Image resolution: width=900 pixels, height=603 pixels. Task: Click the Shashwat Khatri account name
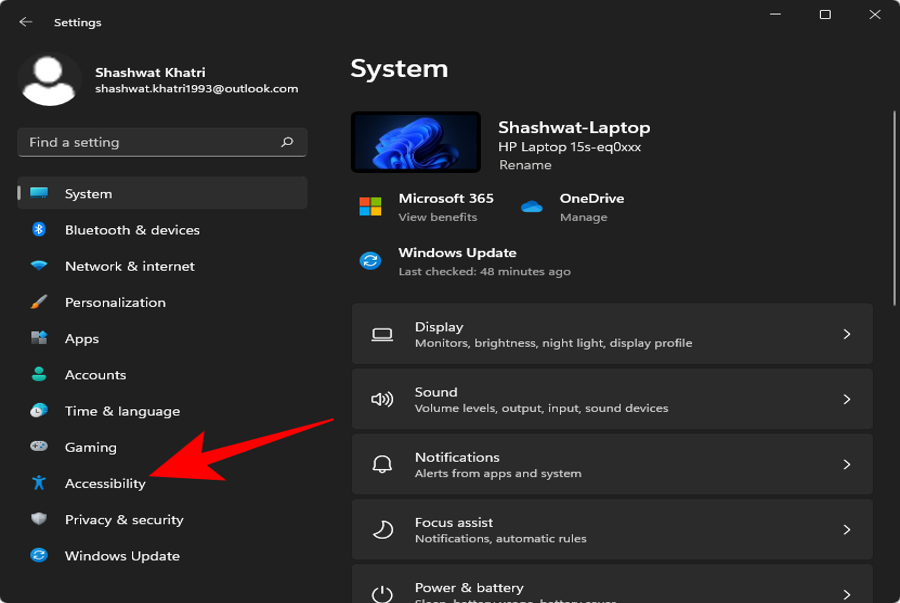[x=150, y=72]
